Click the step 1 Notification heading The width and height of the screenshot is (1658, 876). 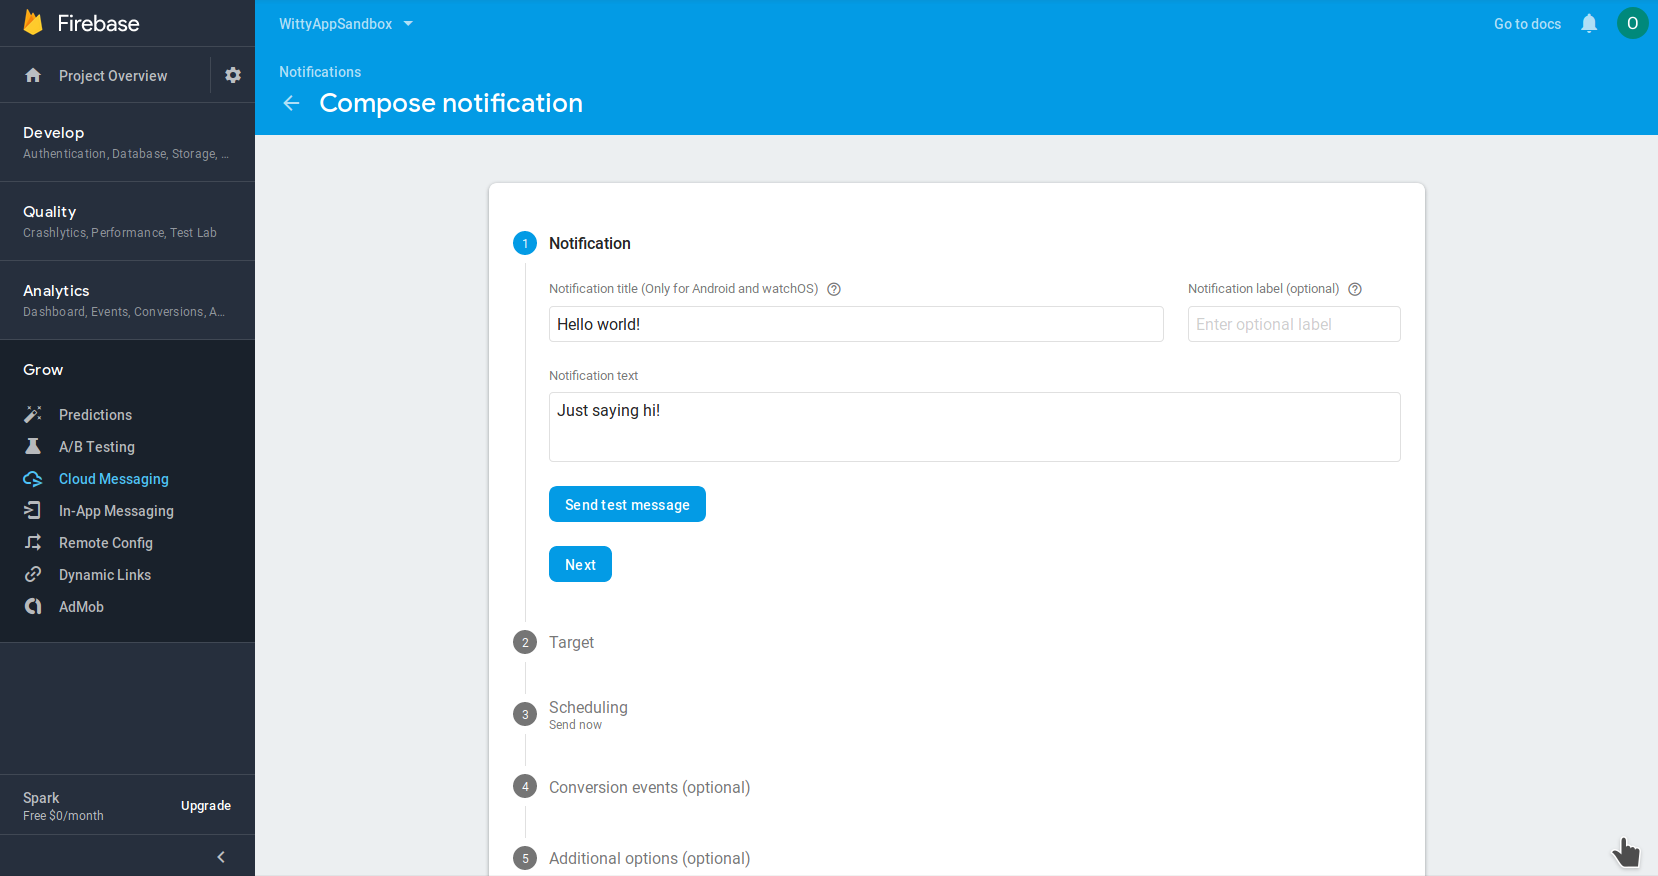[590, 243]
